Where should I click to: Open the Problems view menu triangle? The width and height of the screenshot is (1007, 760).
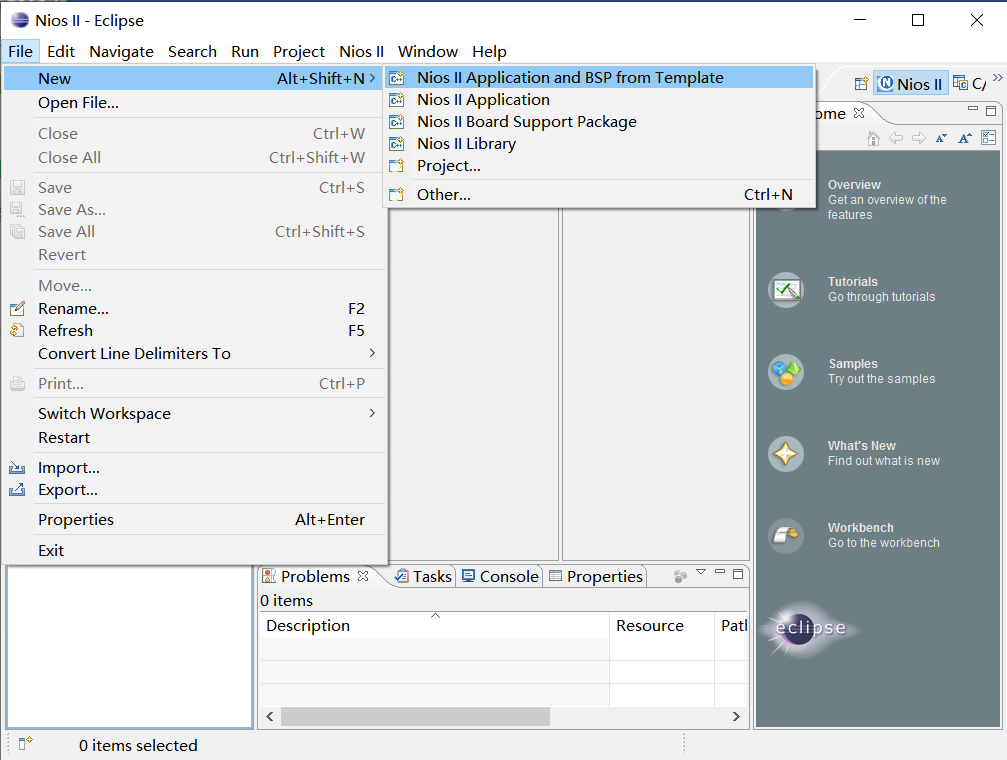701,574
